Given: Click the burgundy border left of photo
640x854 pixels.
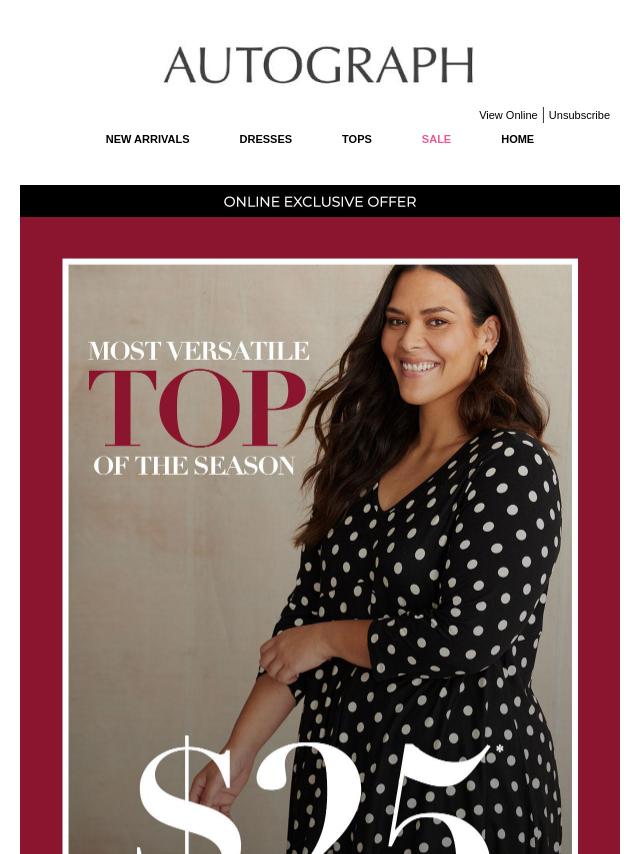Looking at the screenshot, I should pyautogui.click(x=41, y=545).
